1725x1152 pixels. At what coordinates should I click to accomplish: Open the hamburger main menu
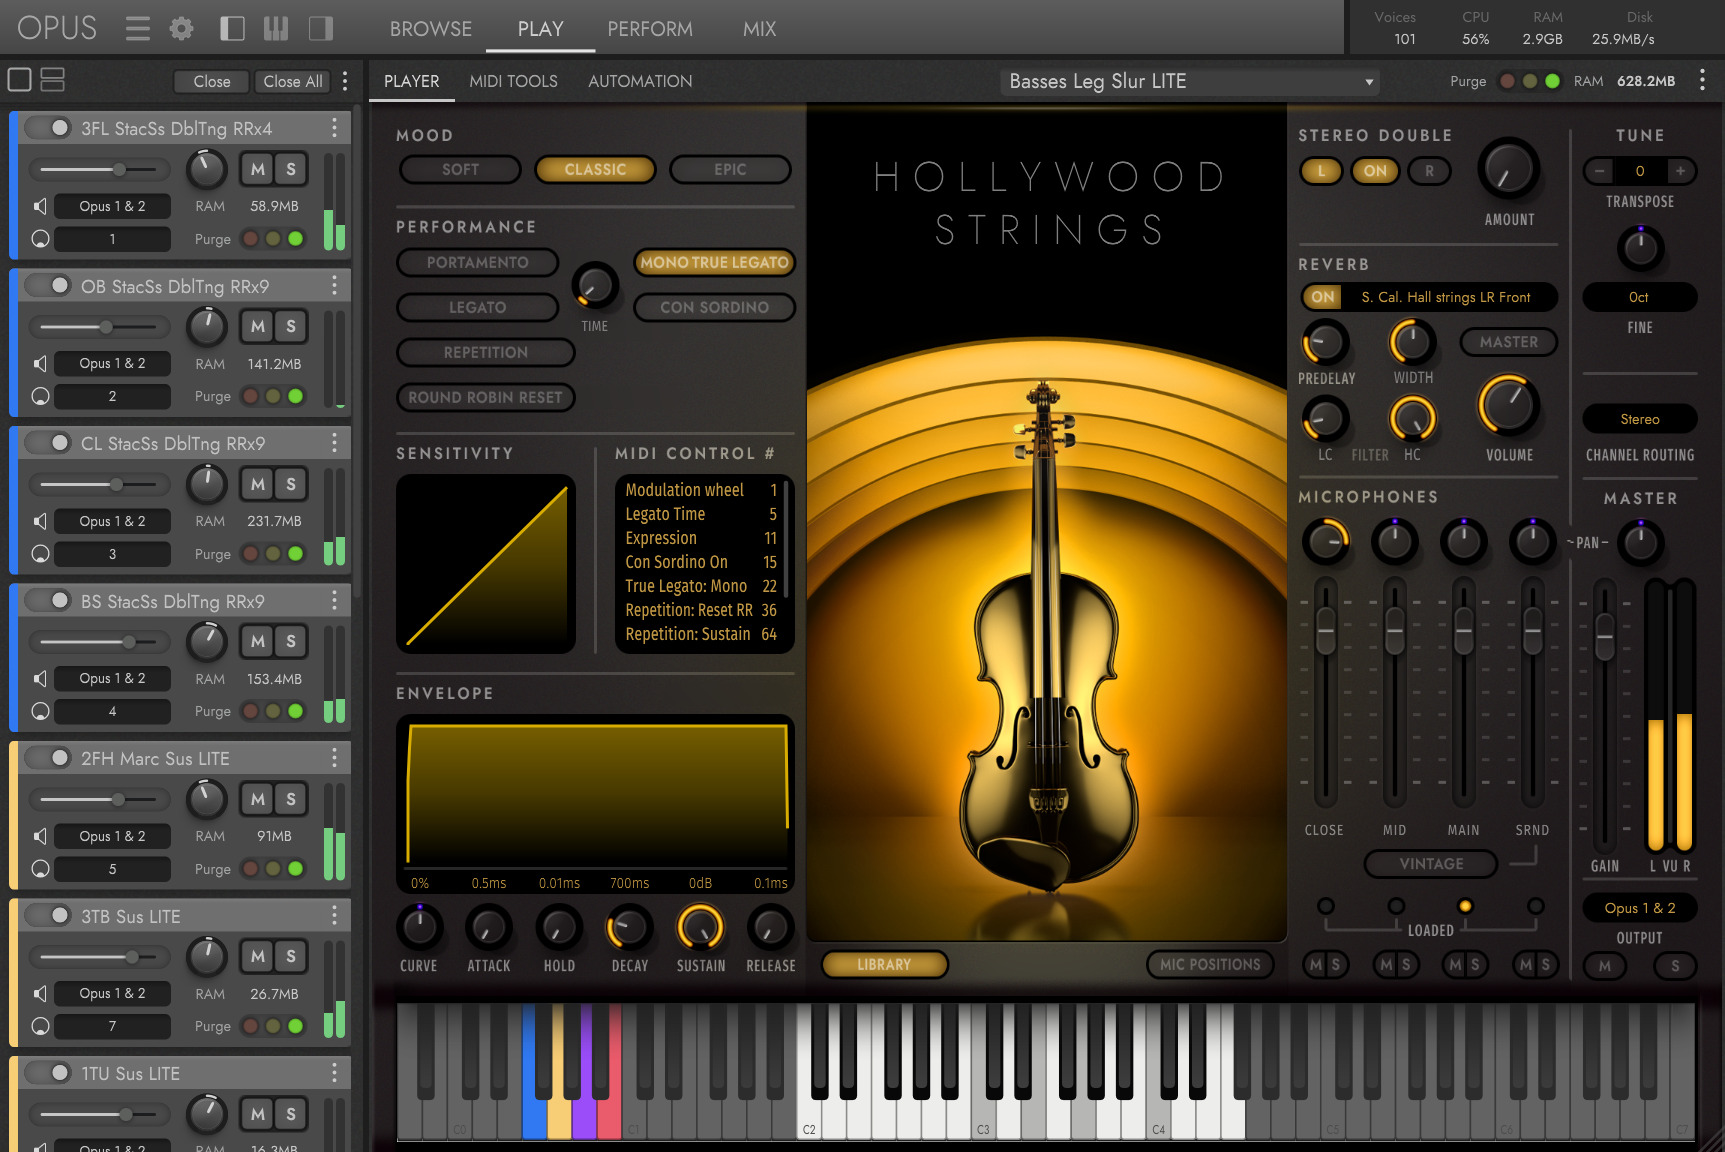[138, 29]
